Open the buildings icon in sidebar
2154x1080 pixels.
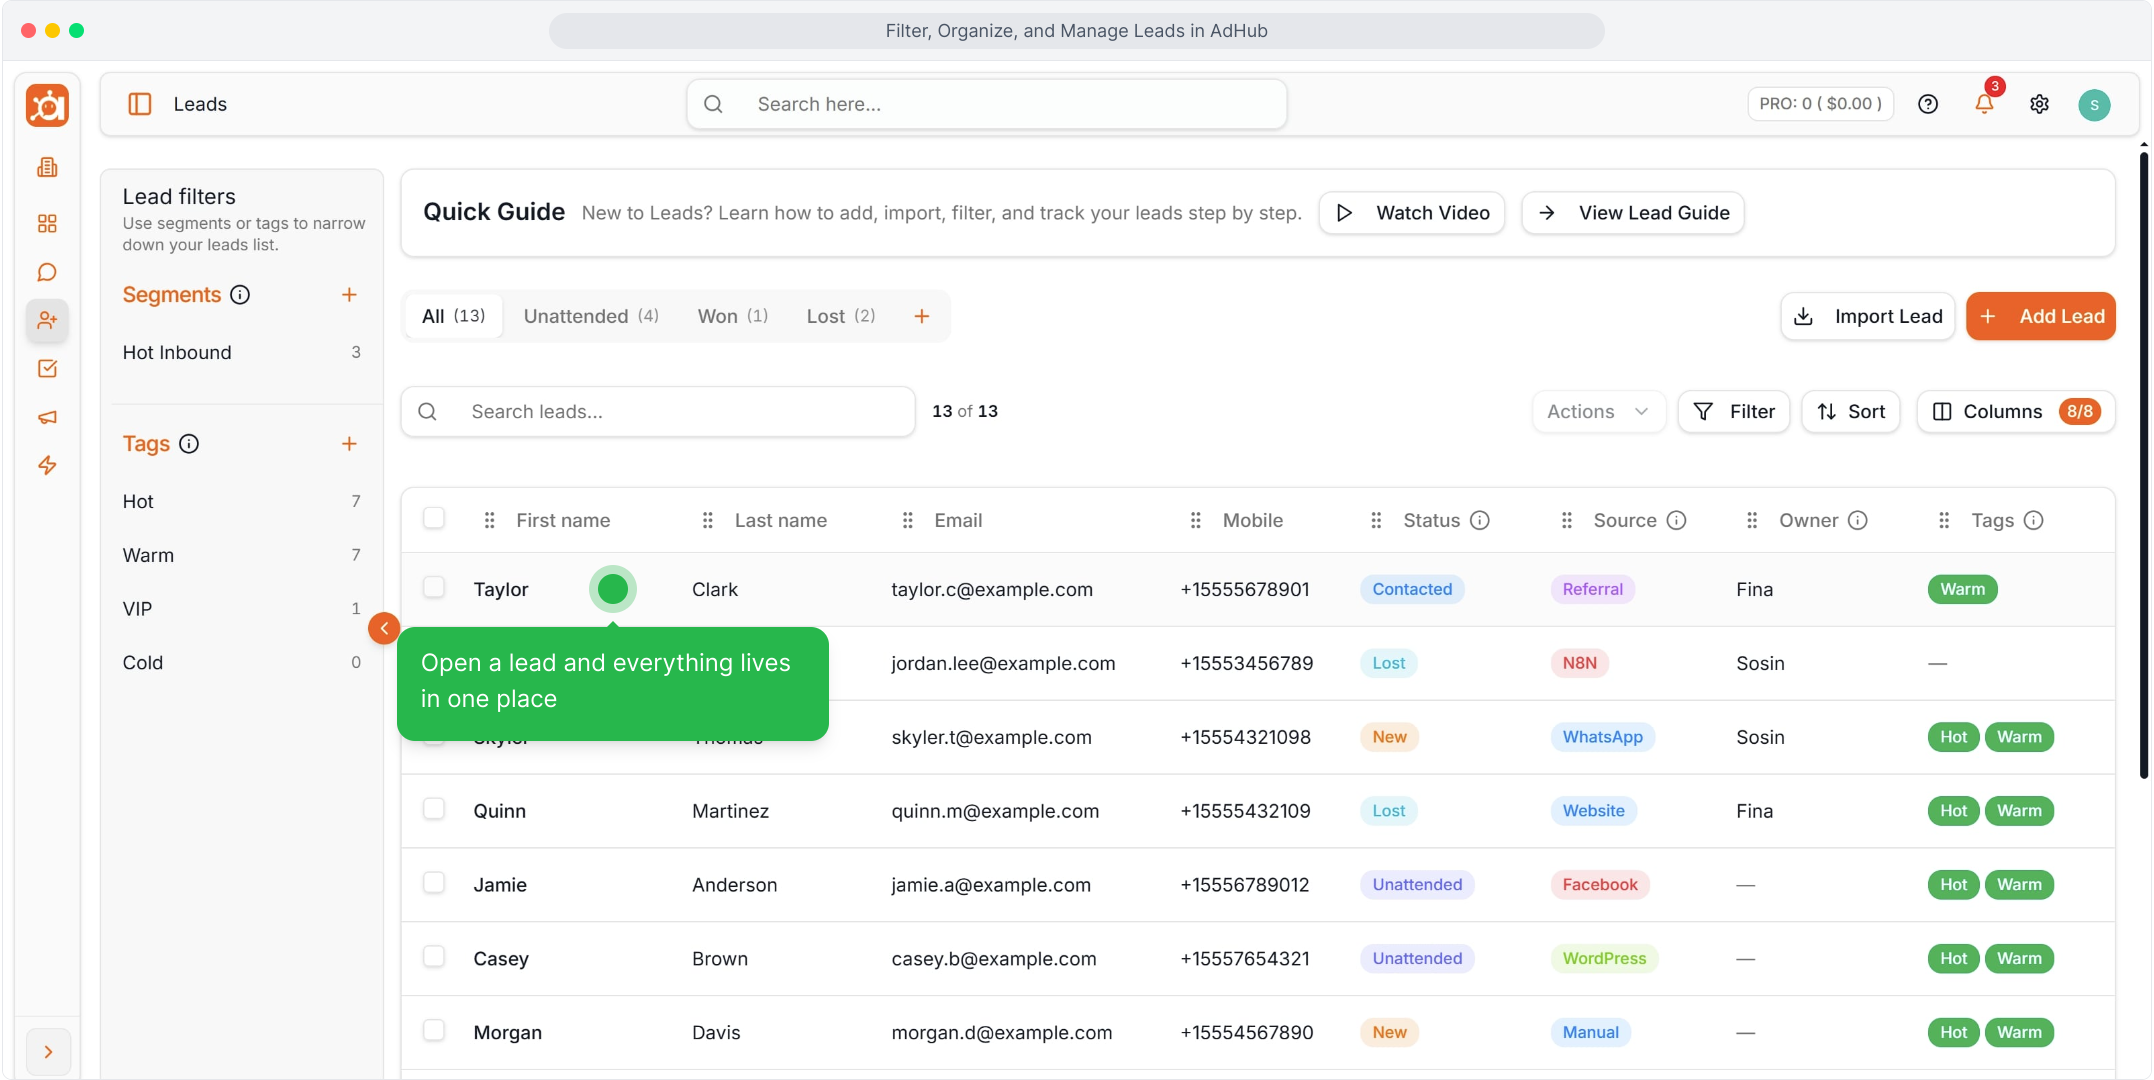click(47, 167)
